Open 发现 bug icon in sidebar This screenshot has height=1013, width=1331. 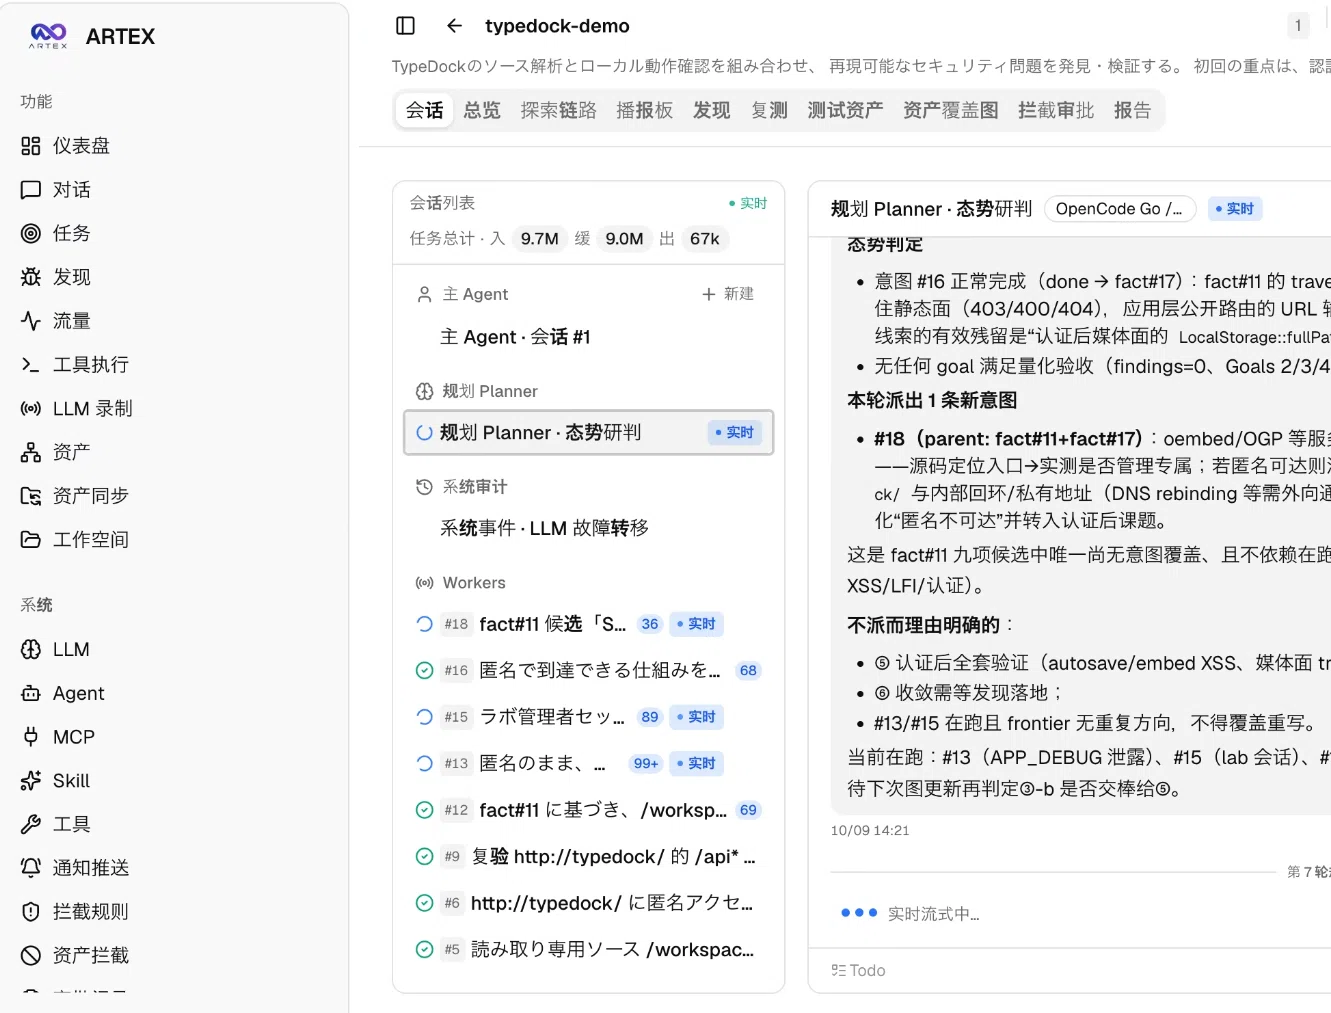31,277
